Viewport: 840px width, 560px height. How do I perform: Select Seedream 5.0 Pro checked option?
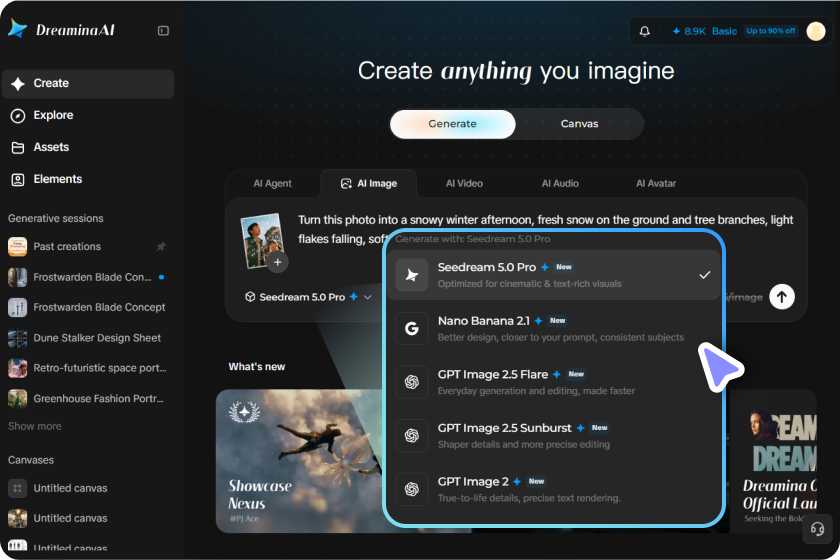554,275
